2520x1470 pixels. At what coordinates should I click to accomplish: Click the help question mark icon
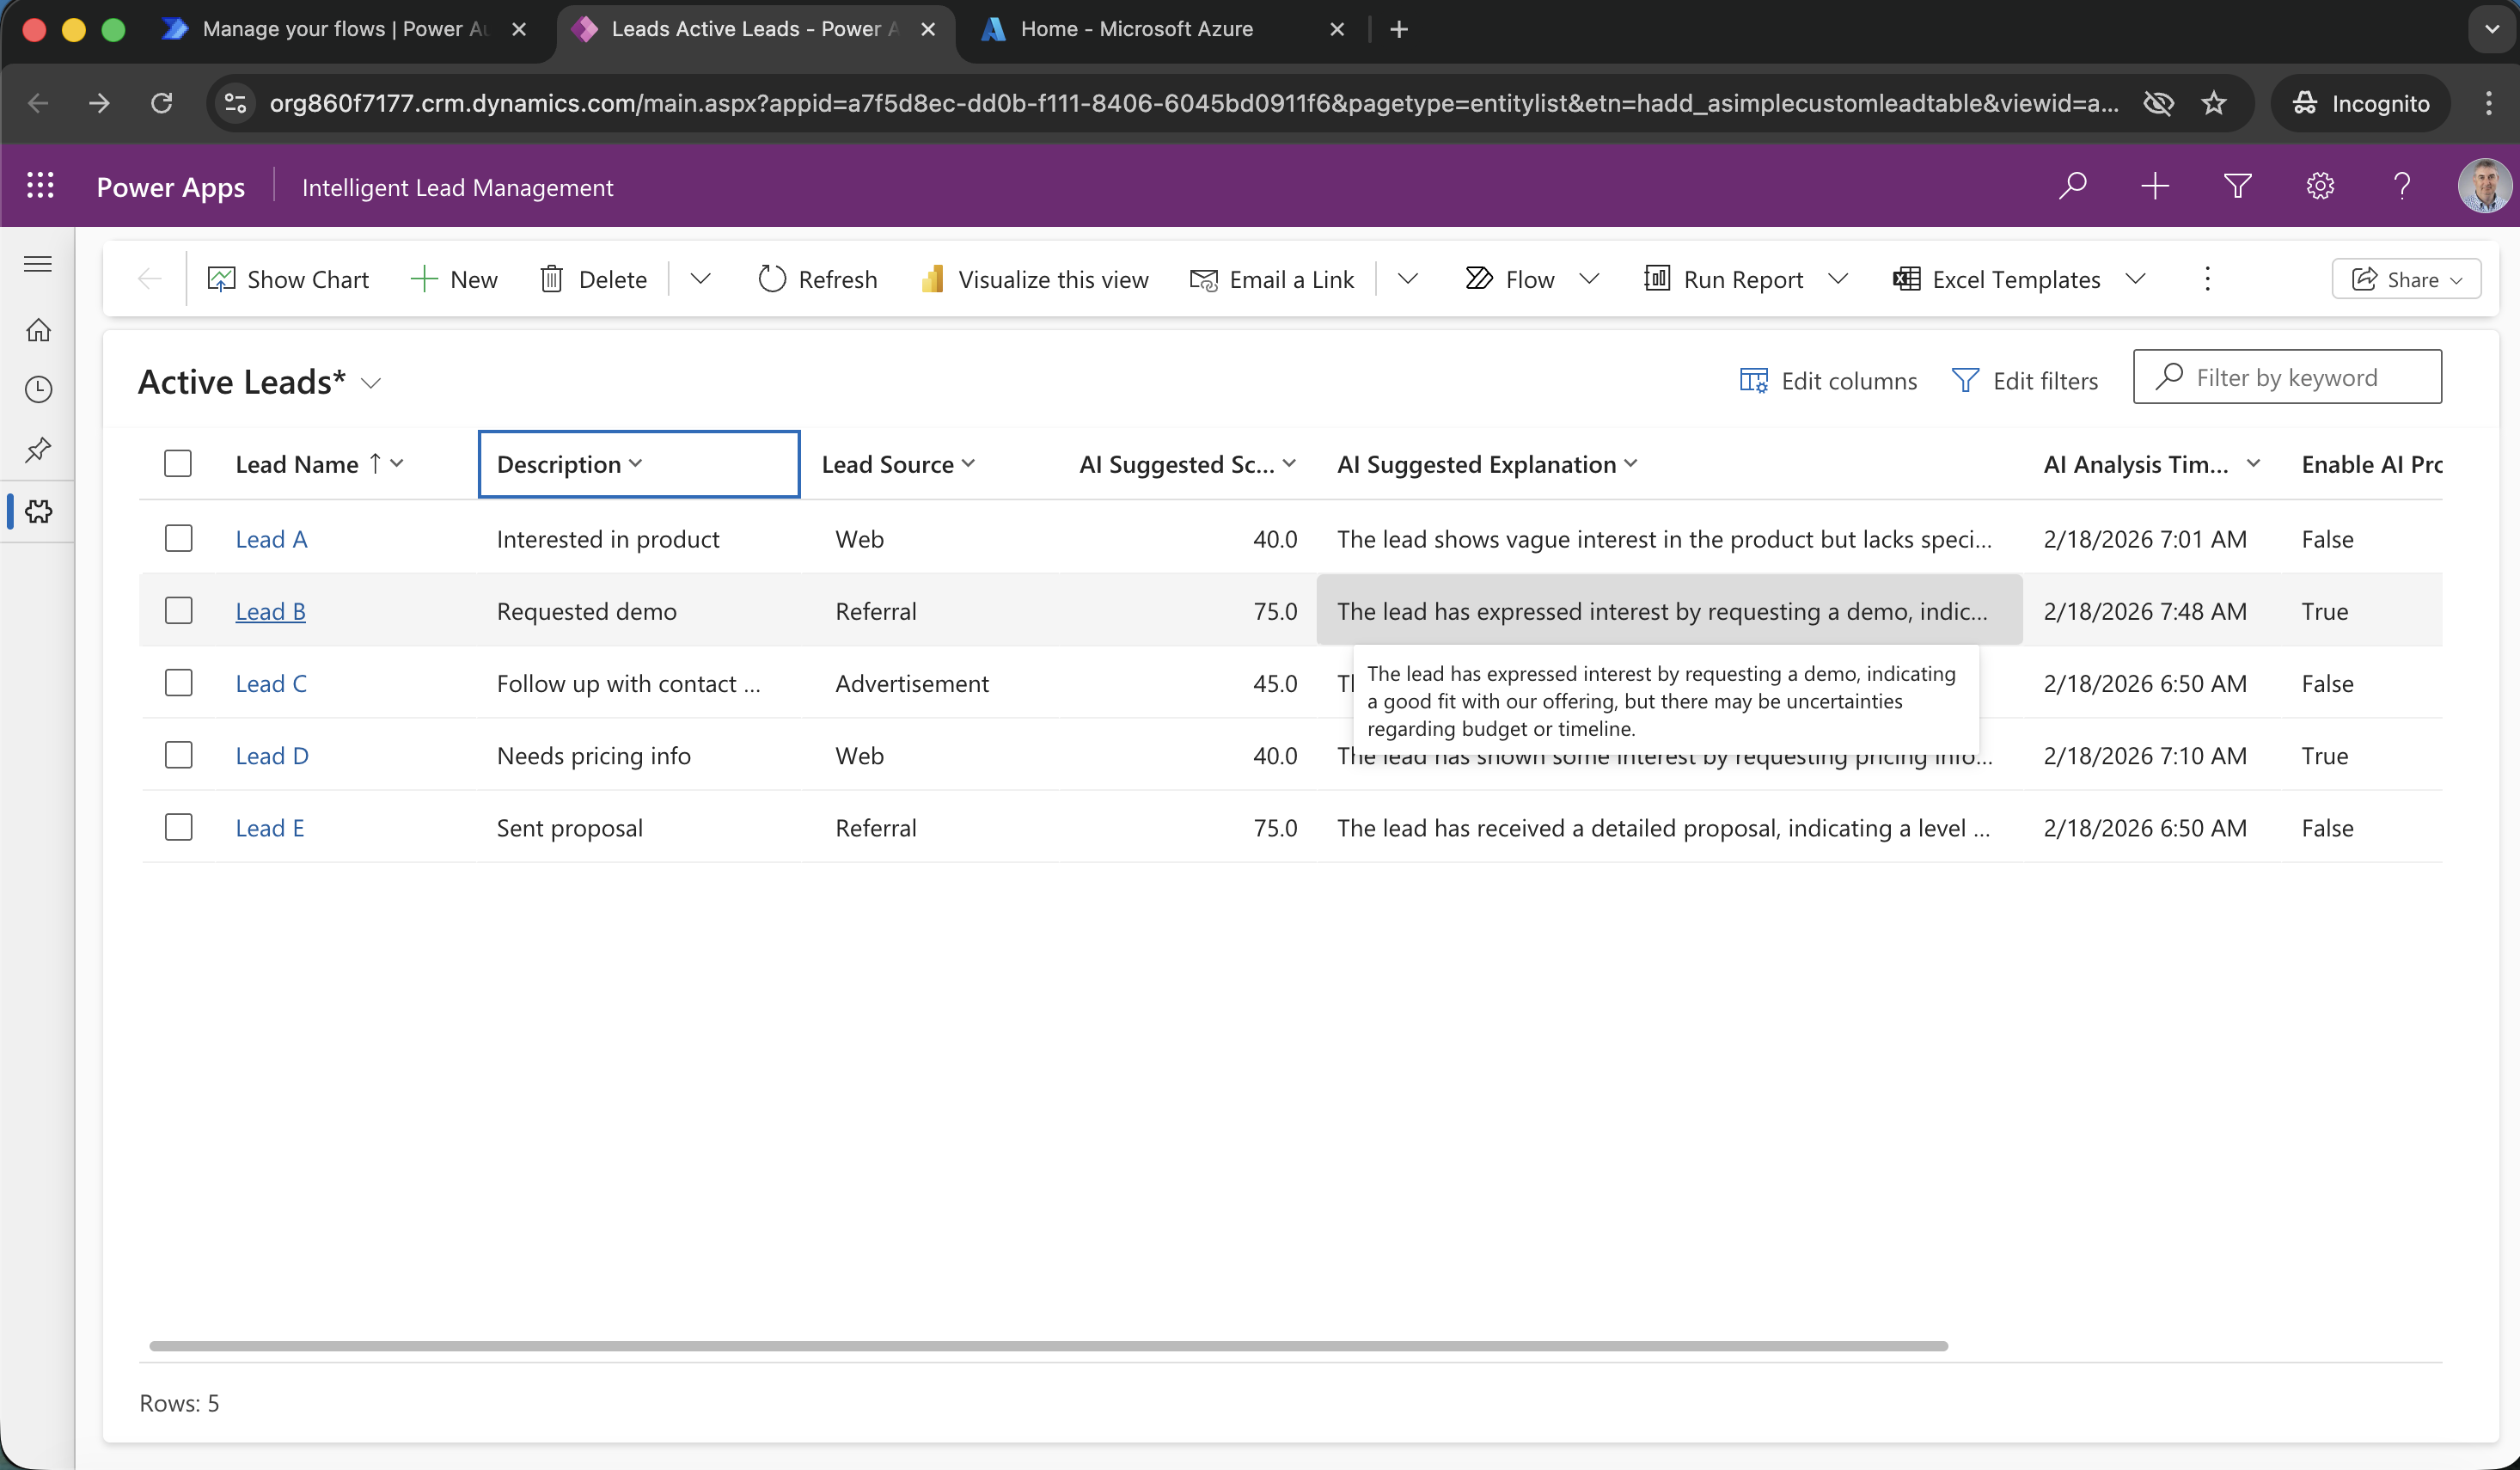click(x=2402, y=186)
